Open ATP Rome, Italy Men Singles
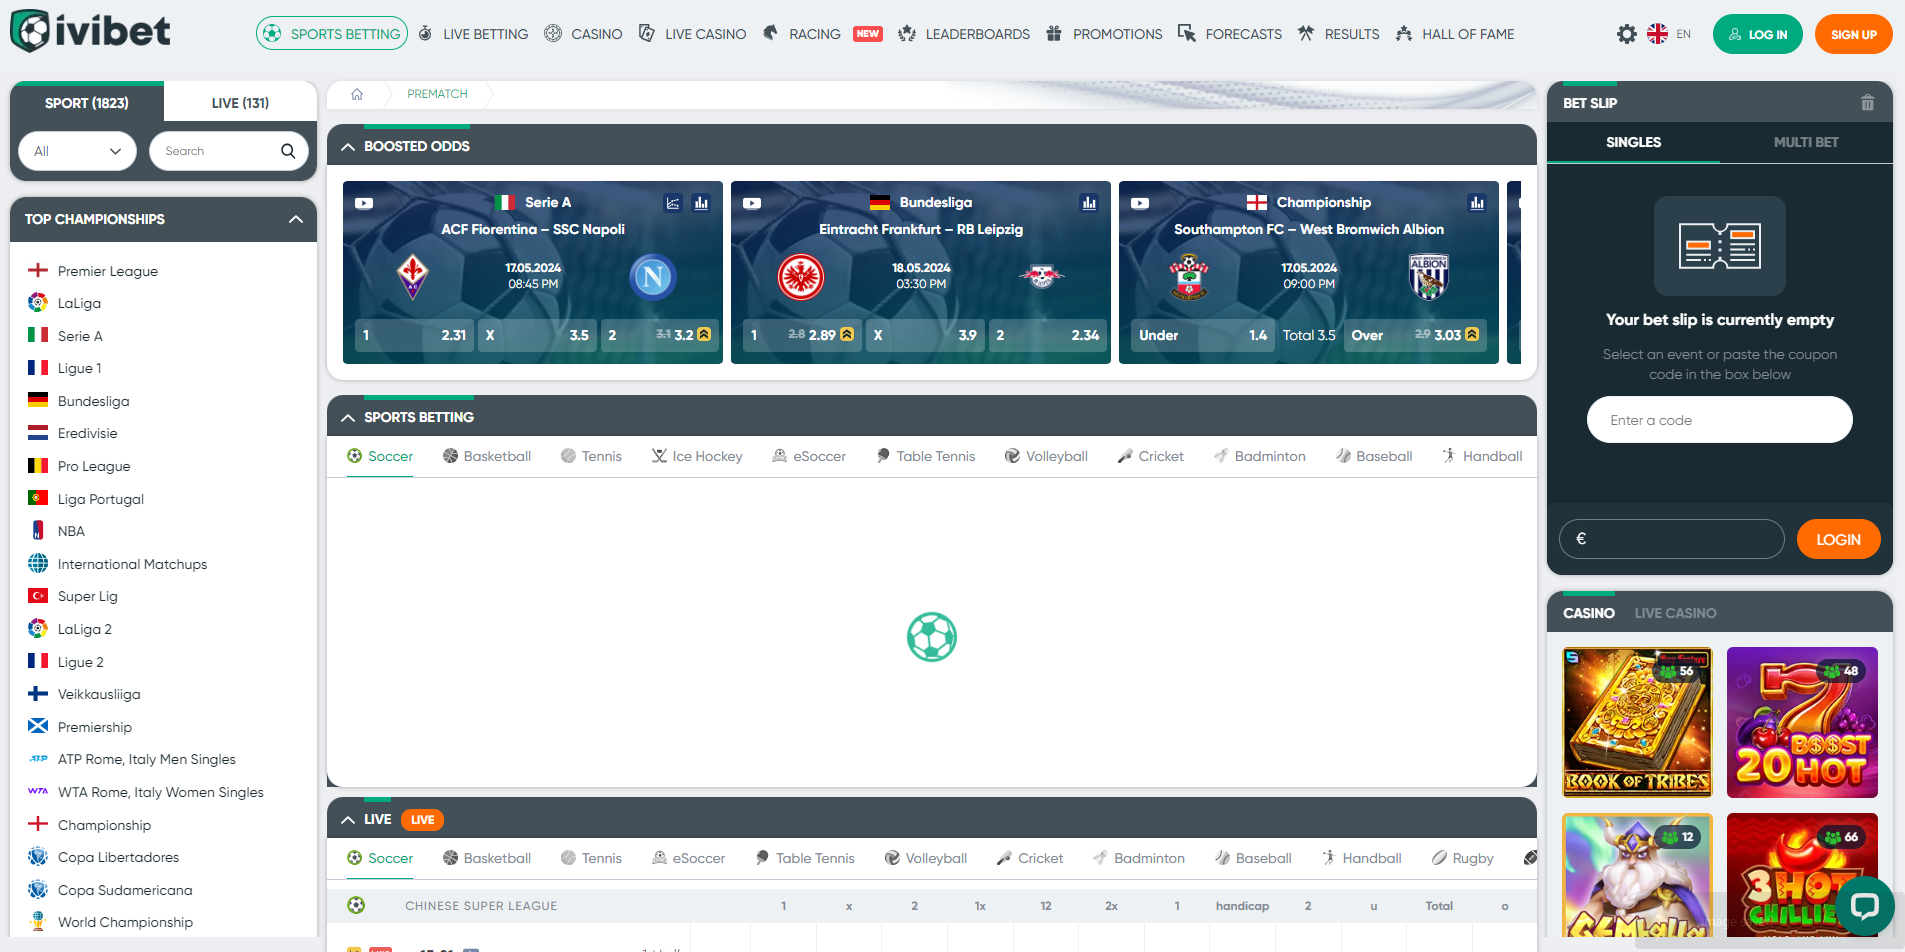 pyautogui.click(x=146, y=759)
